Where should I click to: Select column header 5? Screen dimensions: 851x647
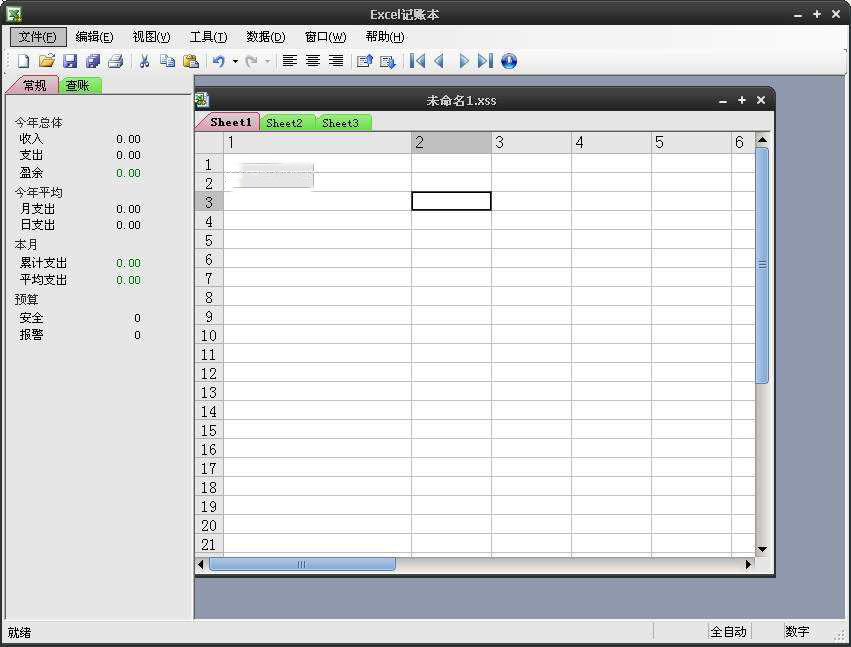pos(691,143)
